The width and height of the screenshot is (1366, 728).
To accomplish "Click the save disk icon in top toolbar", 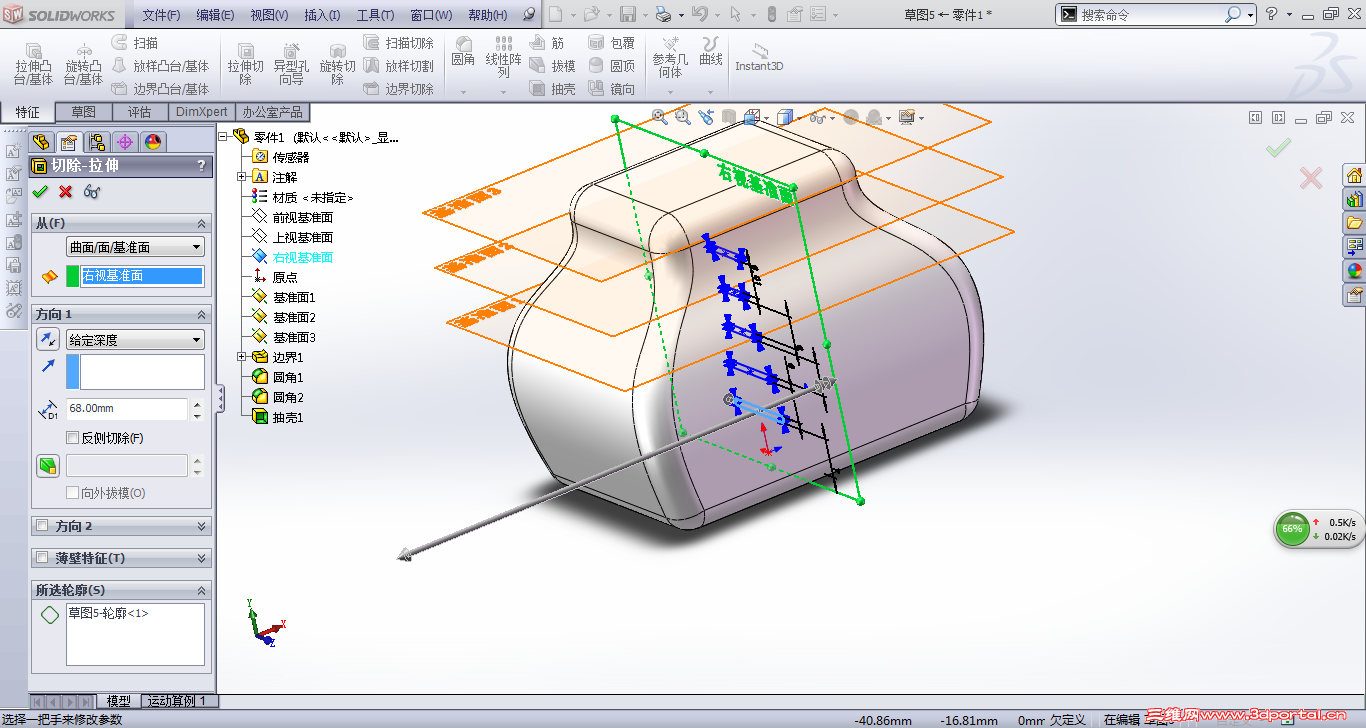I will tap(628, 14).
